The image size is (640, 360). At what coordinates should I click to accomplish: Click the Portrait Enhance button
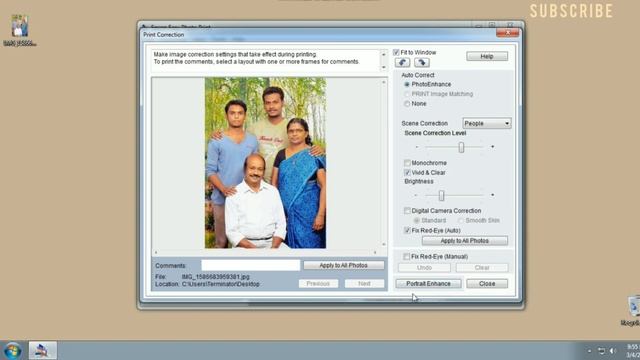point(428,284)
